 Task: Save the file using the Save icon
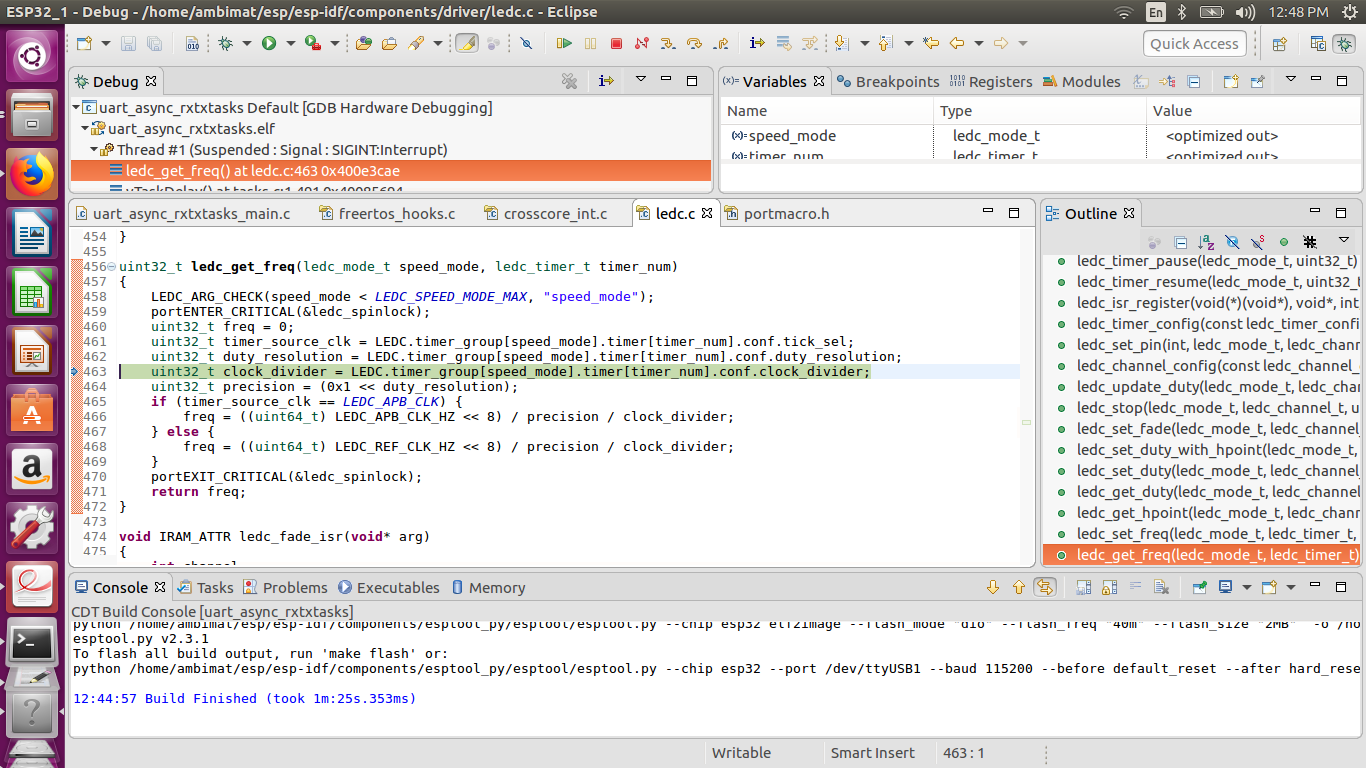tap(130, 43)
